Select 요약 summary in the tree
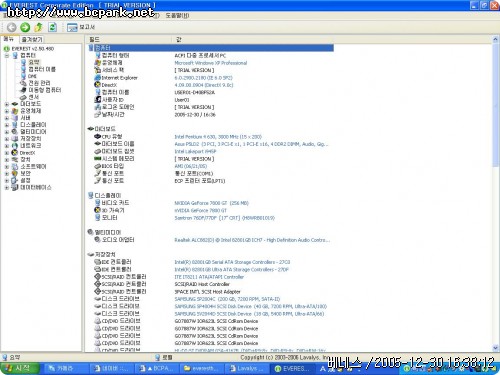Viewport: 500px width, 375px height. pos(34,62)
